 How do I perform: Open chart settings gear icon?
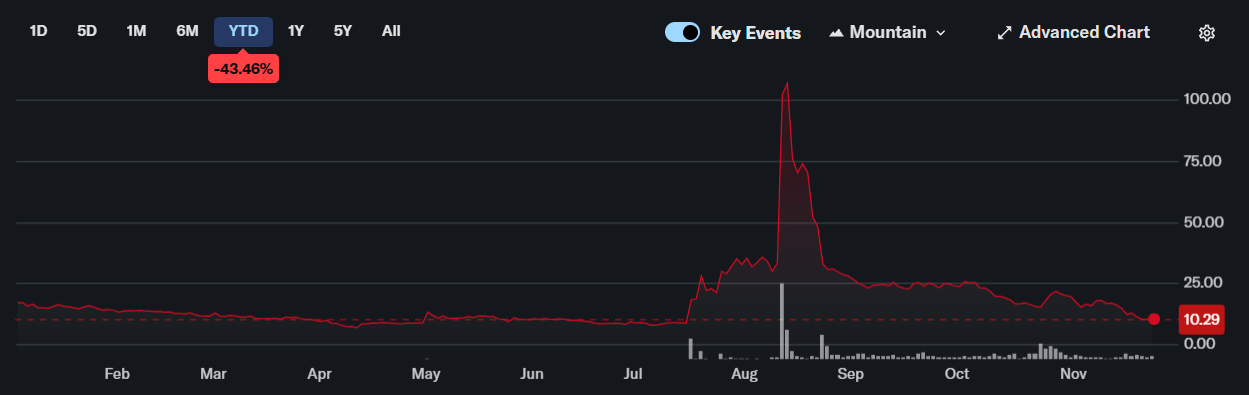pos(1207,33)
